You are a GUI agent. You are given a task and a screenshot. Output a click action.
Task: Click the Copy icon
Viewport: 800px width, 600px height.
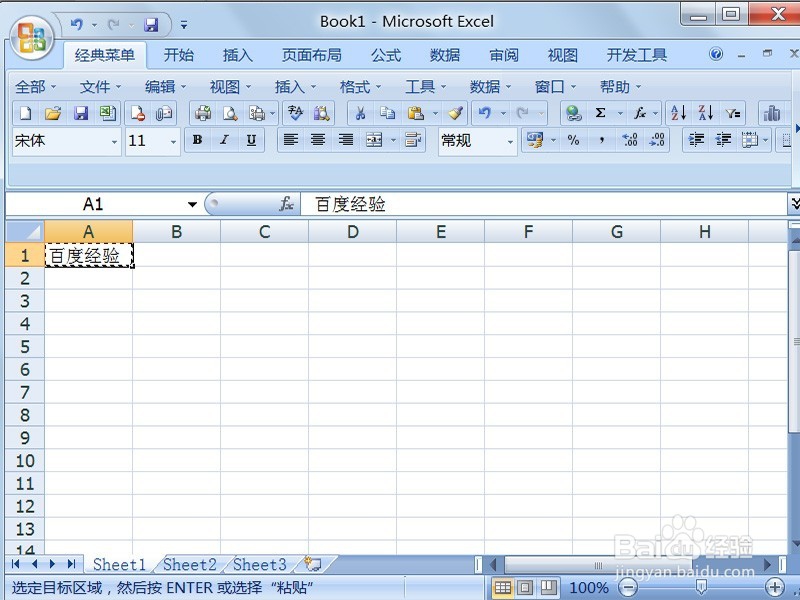pos(388,113)
